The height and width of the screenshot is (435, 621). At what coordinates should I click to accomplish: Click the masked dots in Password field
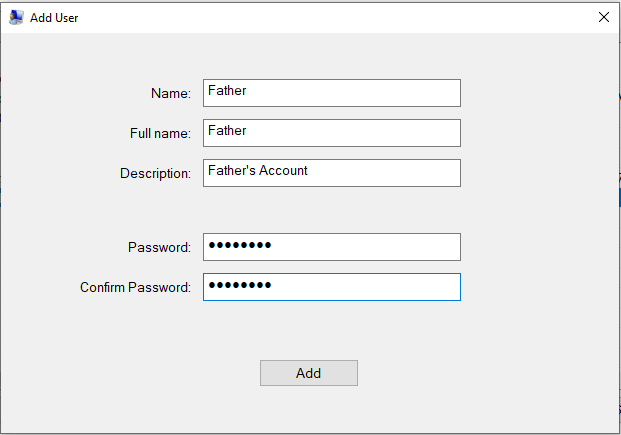pos(239,246)
